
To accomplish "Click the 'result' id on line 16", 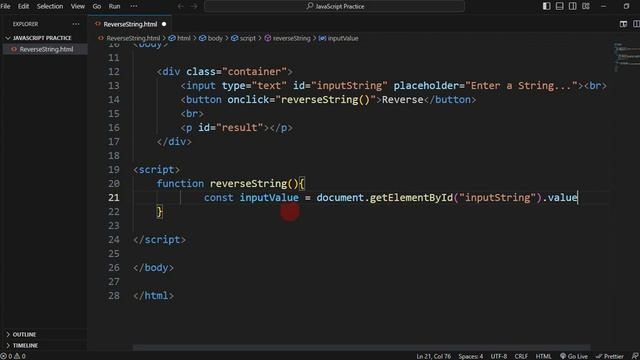I will (x=240, y=127).
